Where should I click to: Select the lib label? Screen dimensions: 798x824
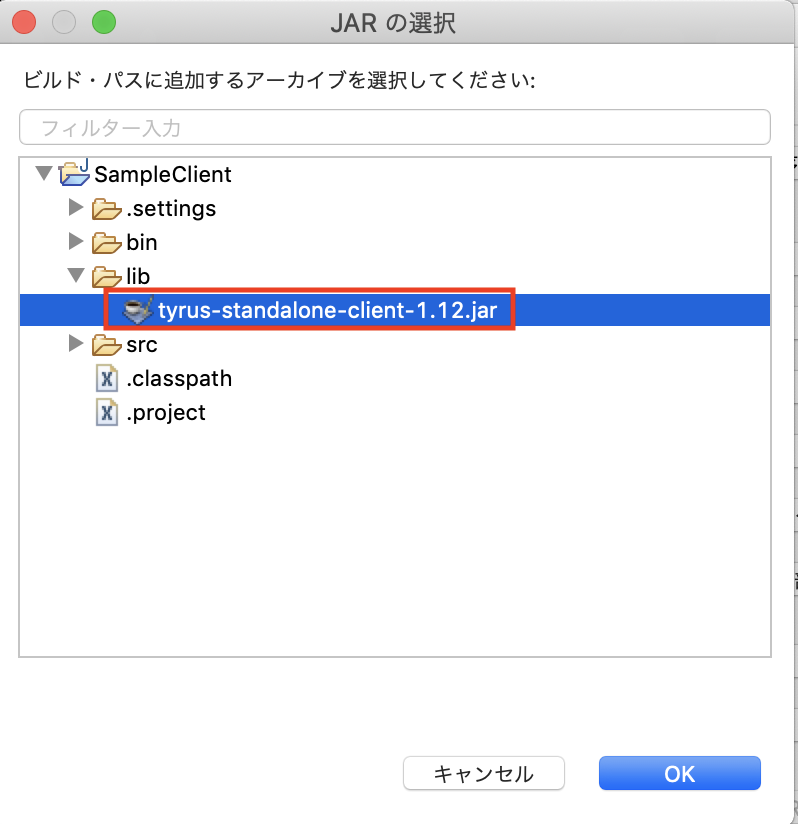click(x=138, y=276)
